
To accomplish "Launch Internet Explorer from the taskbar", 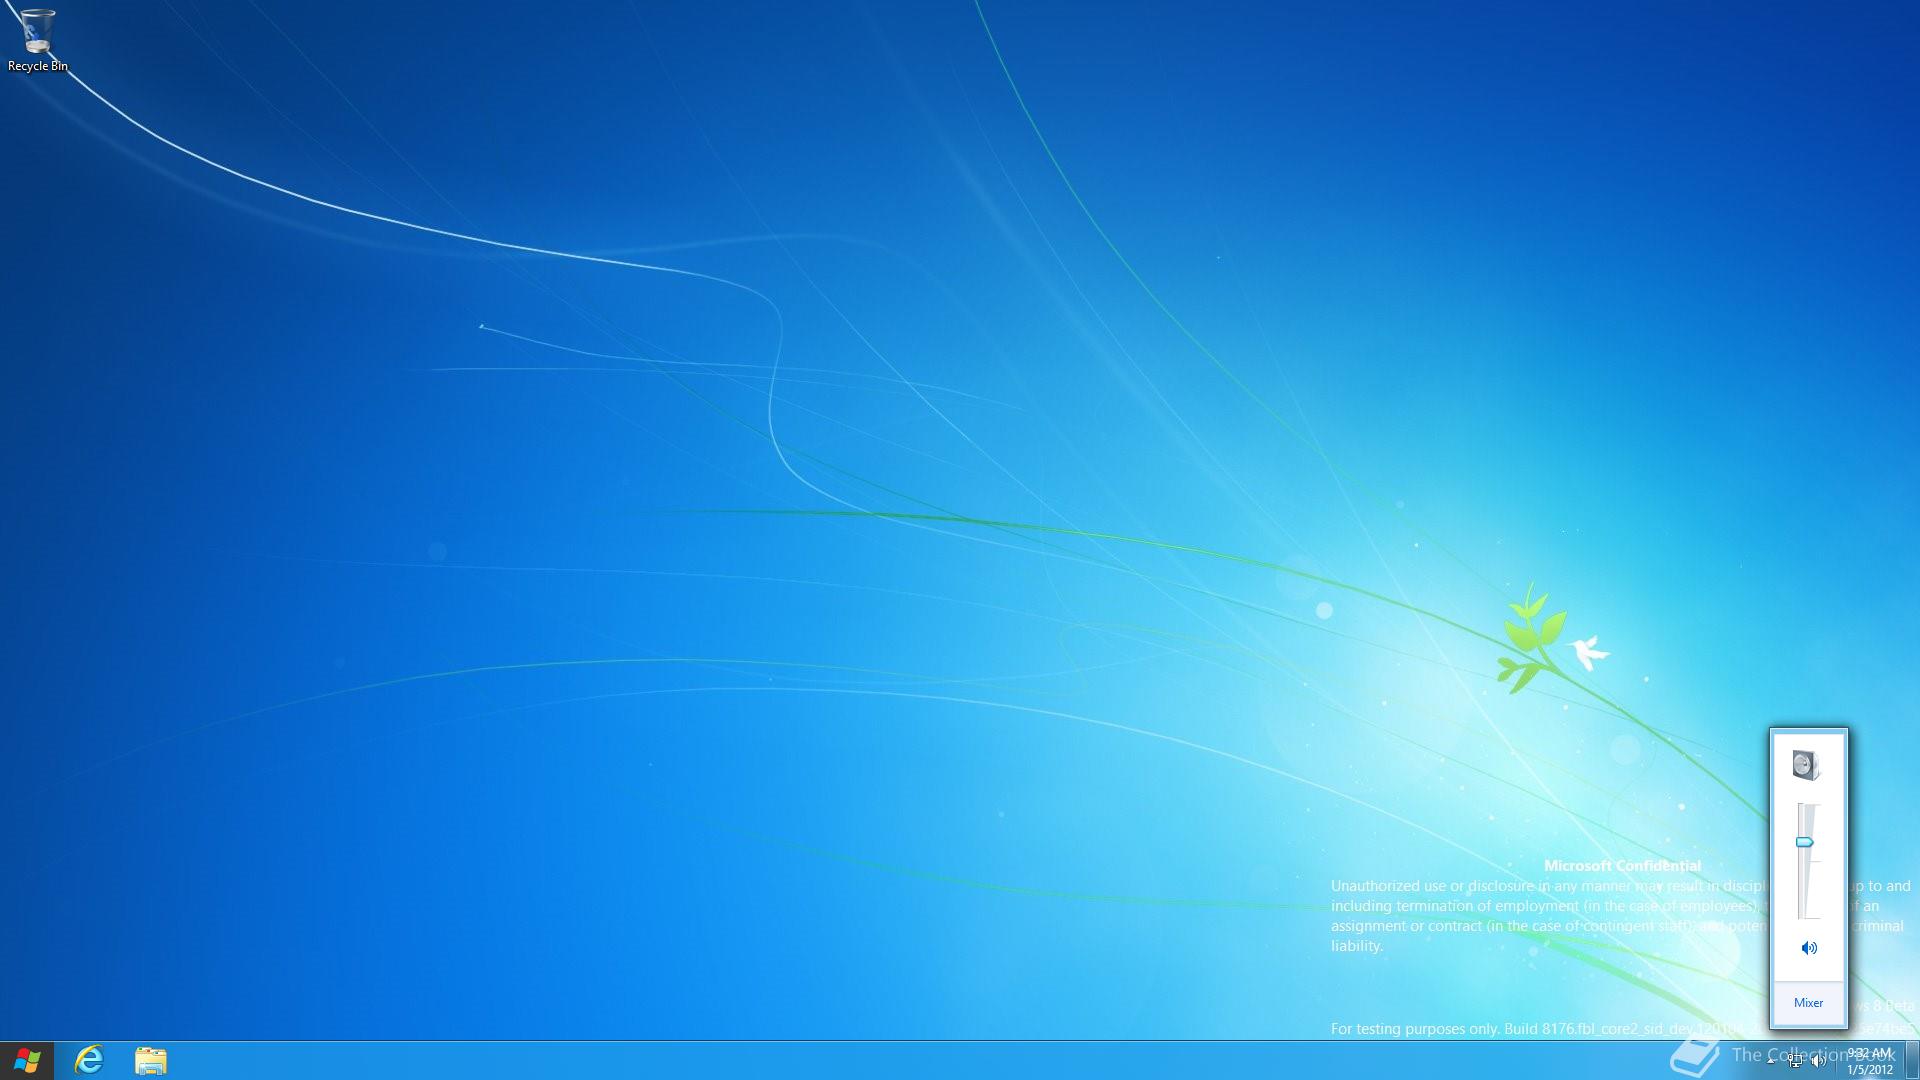I will tap(89, 1061).
